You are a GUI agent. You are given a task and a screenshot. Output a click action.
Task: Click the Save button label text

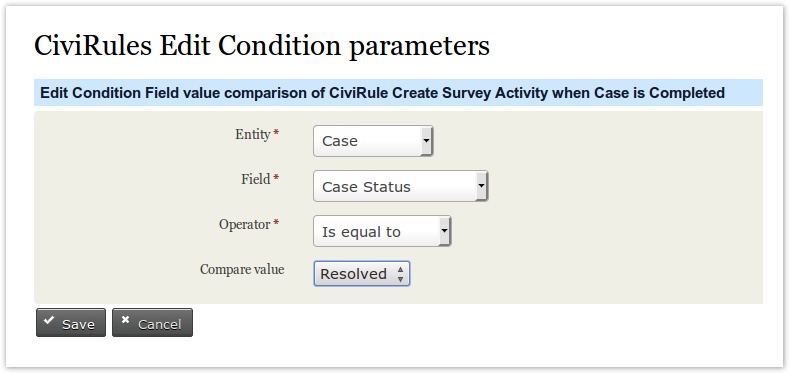[x=78, y=325]
